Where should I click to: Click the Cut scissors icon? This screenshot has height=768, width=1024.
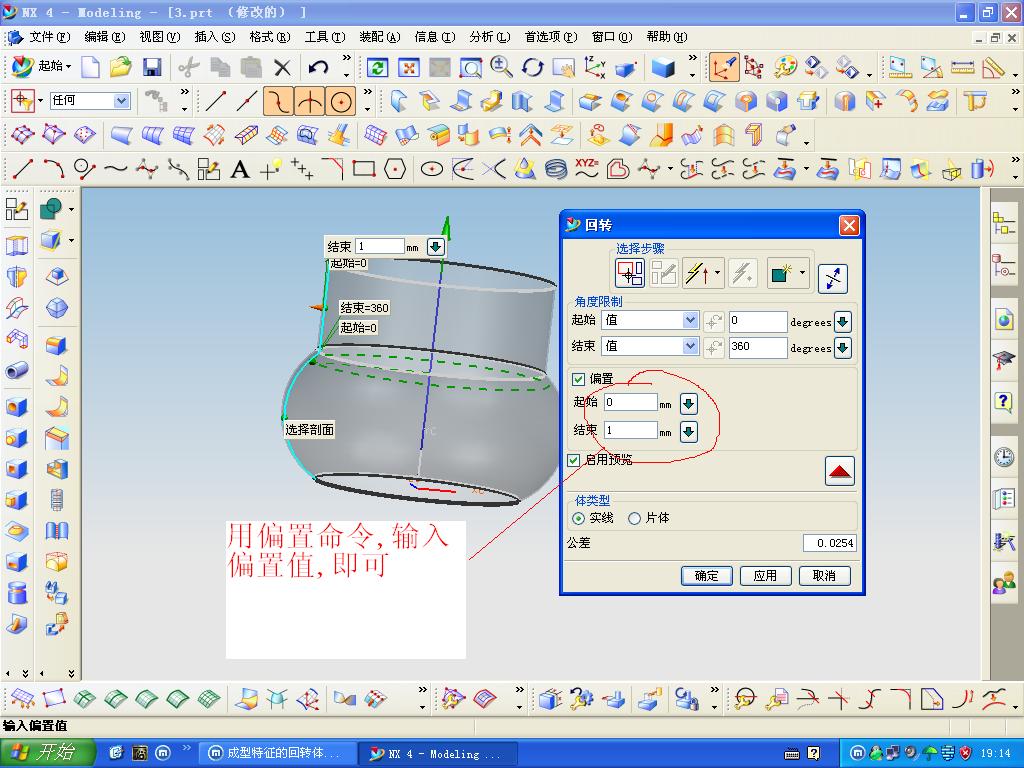tap(188, 67)
